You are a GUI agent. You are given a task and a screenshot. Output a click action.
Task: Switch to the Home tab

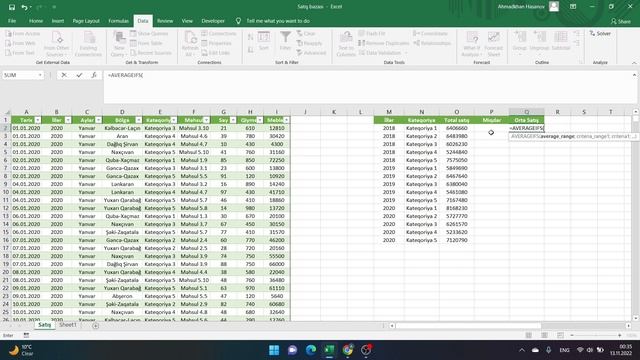[x=36, y=21]
